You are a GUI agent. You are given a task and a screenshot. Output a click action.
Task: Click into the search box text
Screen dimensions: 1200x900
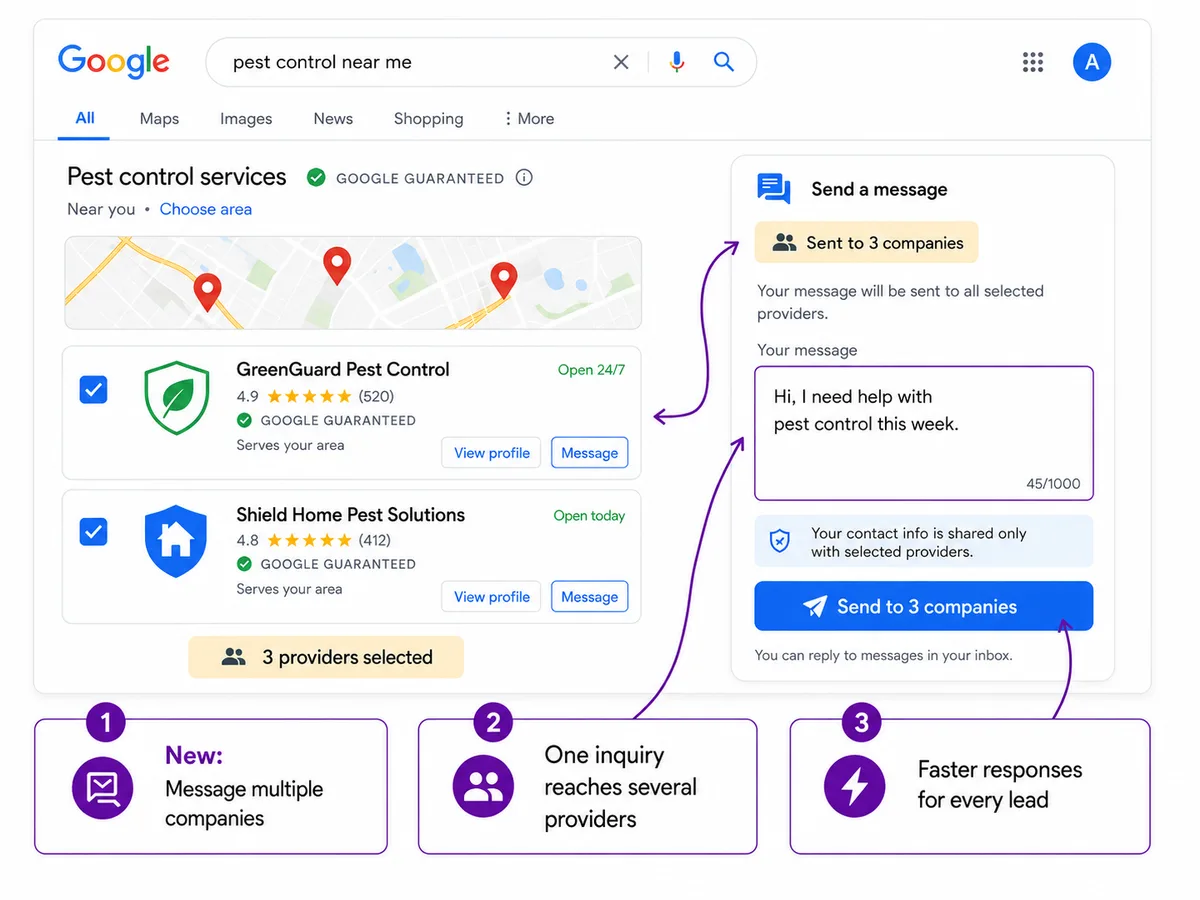pyautogui.click(x=322, y=62)
